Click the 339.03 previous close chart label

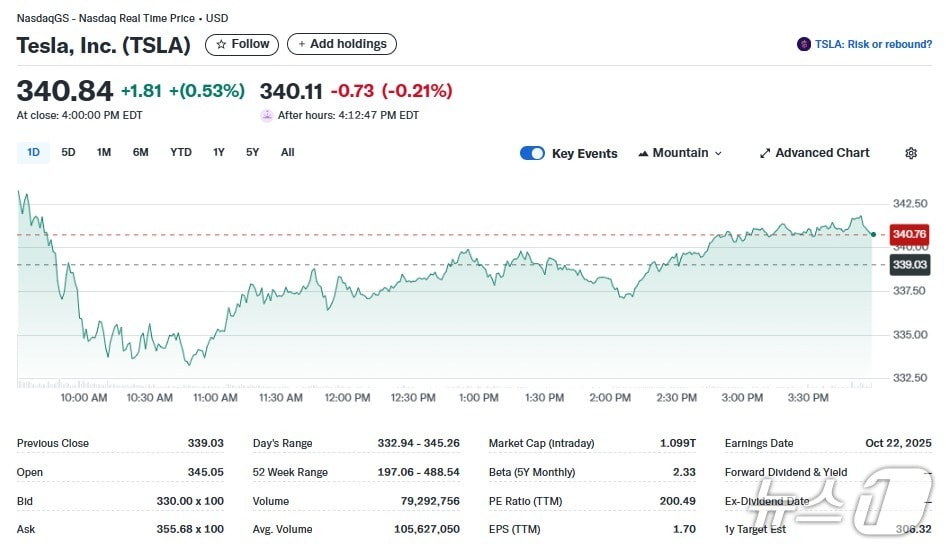(909, 265)
